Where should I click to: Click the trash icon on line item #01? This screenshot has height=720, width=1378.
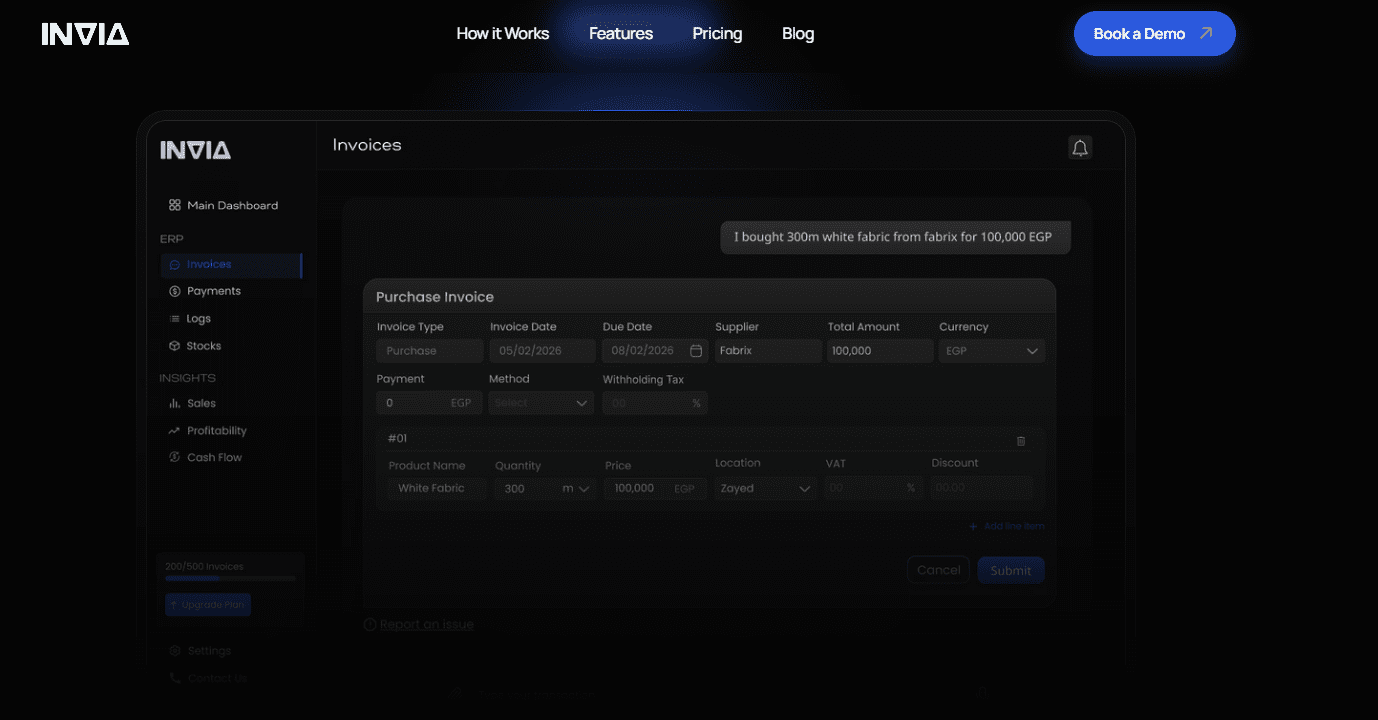point(1020,441)
